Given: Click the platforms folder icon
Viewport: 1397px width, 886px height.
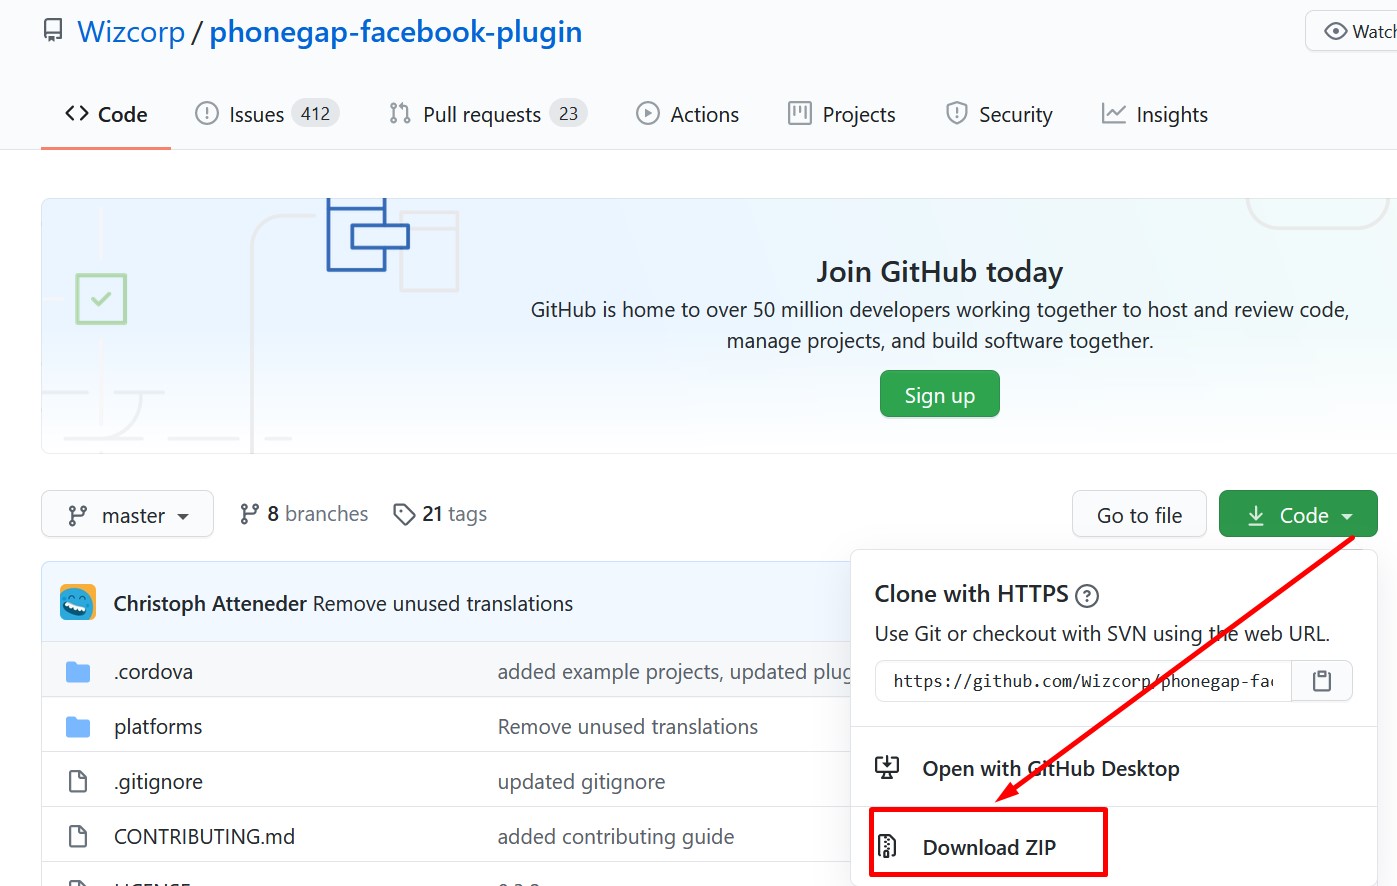Looking at the screenshot, I should [78, 727].
